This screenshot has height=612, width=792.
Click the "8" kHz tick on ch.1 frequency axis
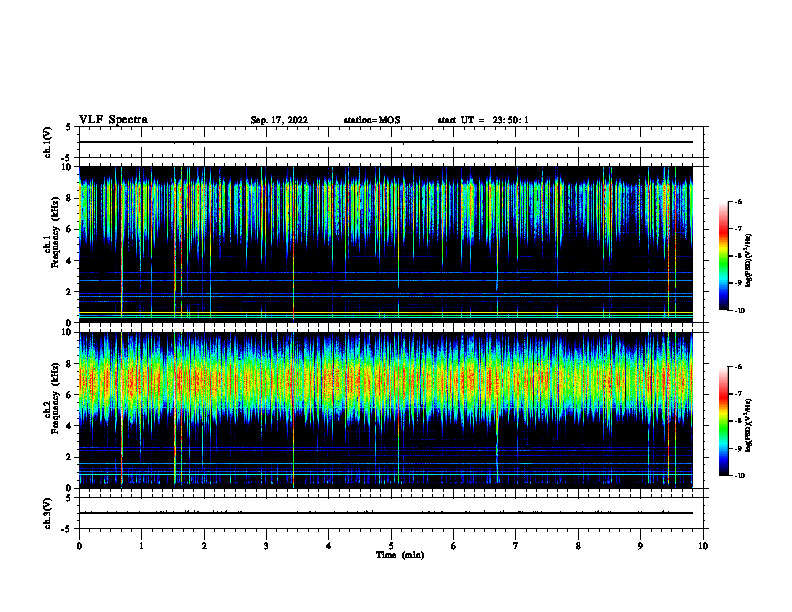point(70,198)
